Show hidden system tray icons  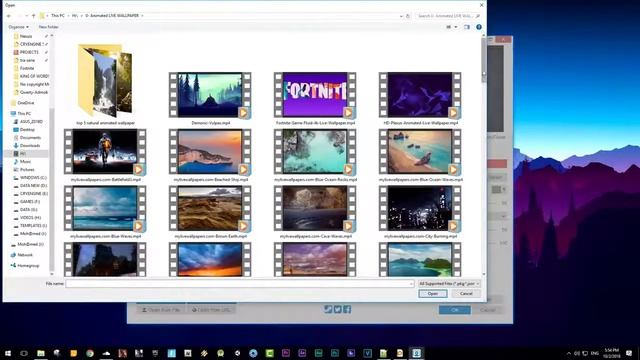point(569,353)
